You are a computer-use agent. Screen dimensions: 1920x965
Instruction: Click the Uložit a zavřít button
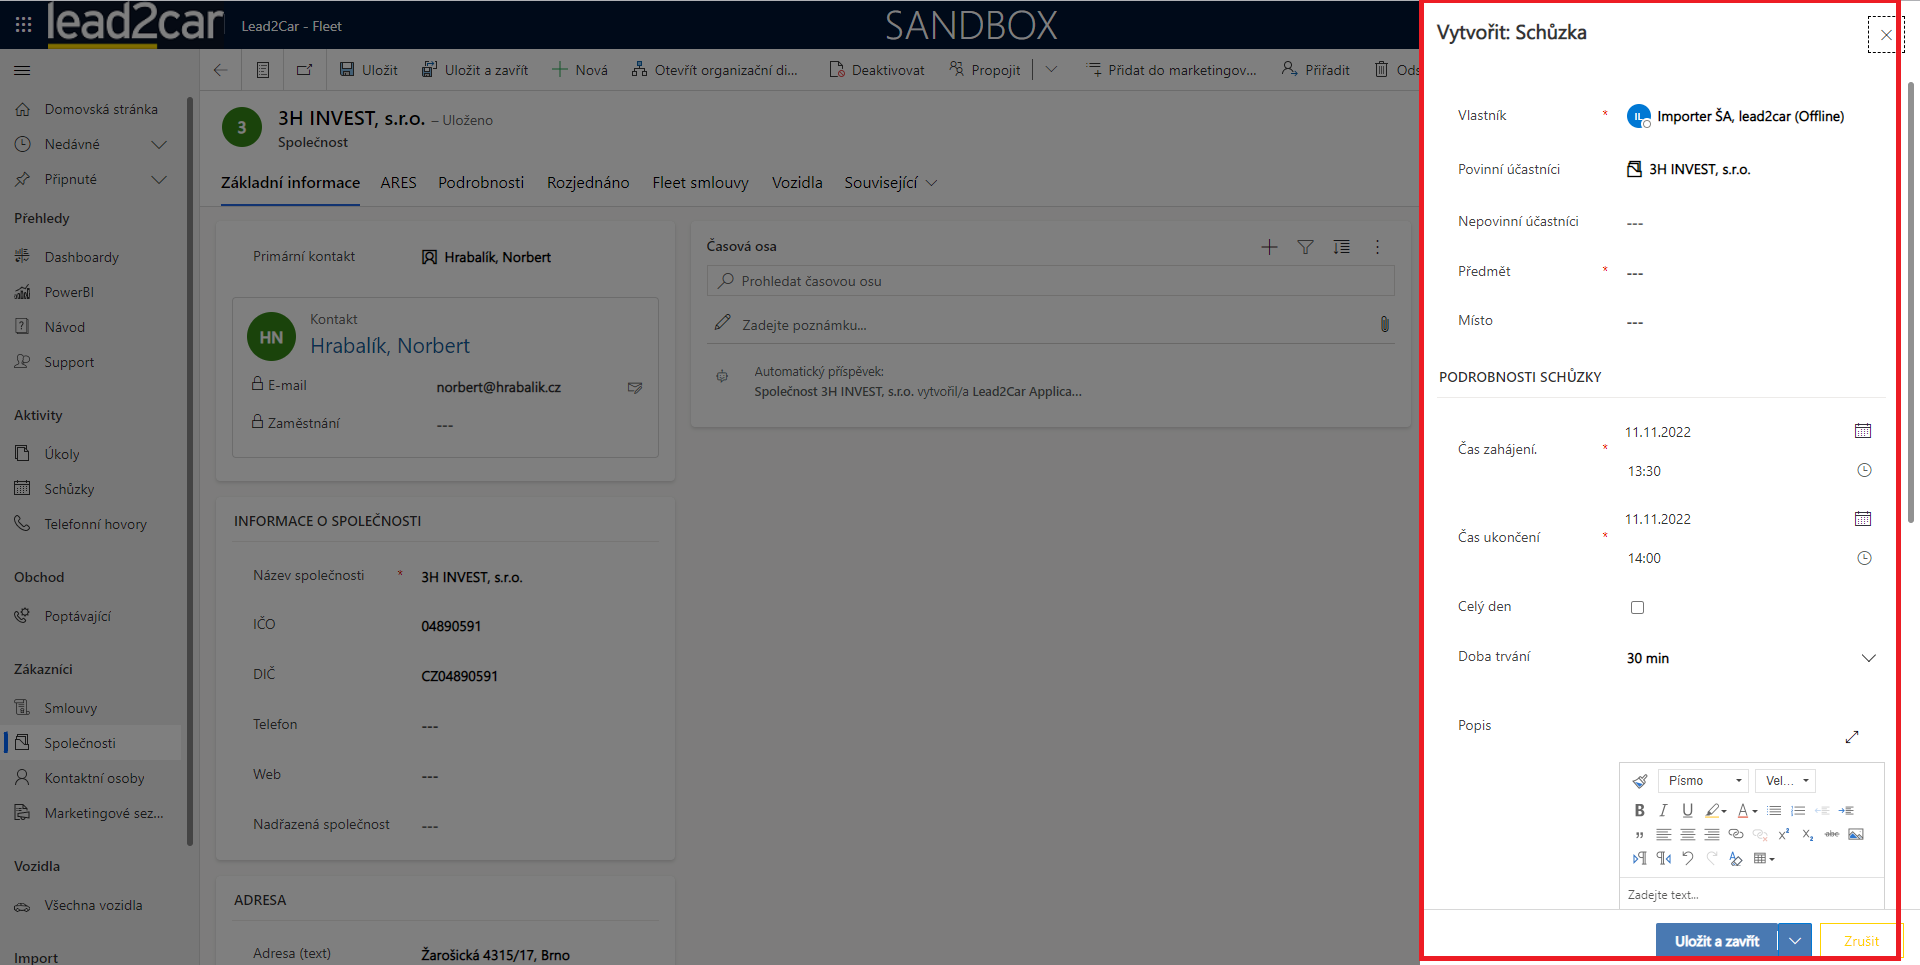tap(1716, 941)
